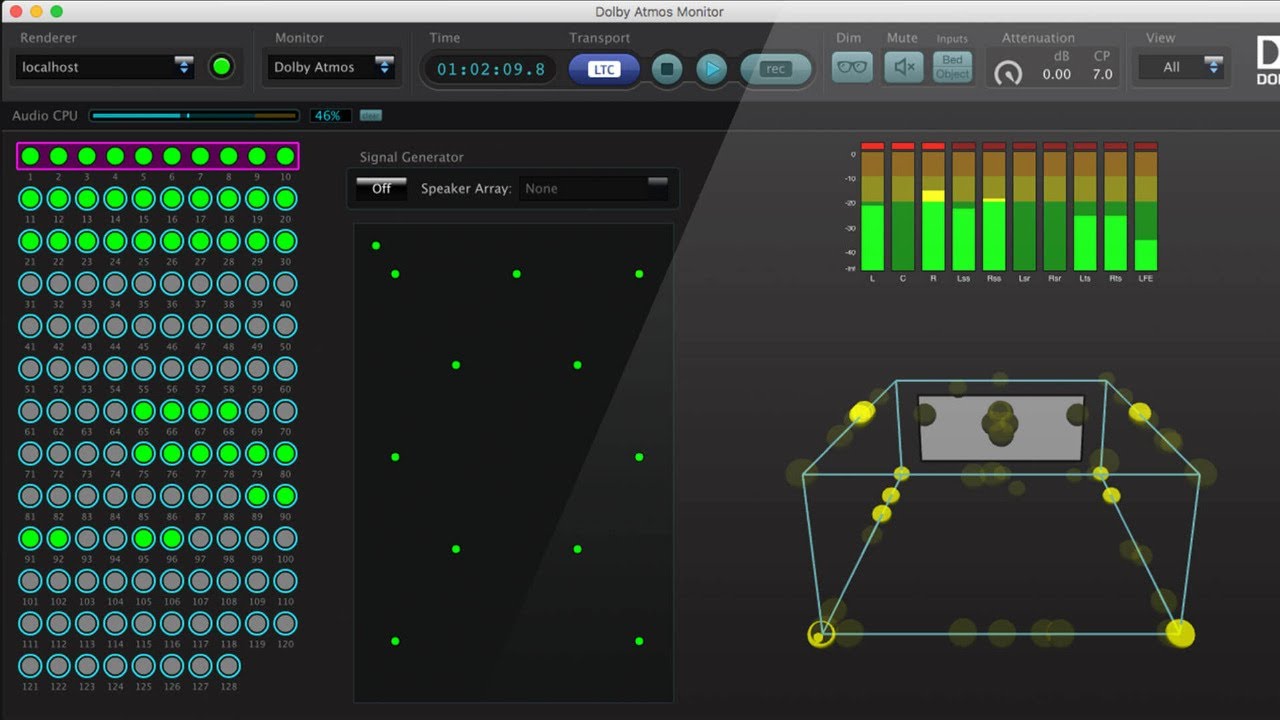This screenshot has height=720, width=1280.
Task: Click object indicator 120
Action: point(285,623)
